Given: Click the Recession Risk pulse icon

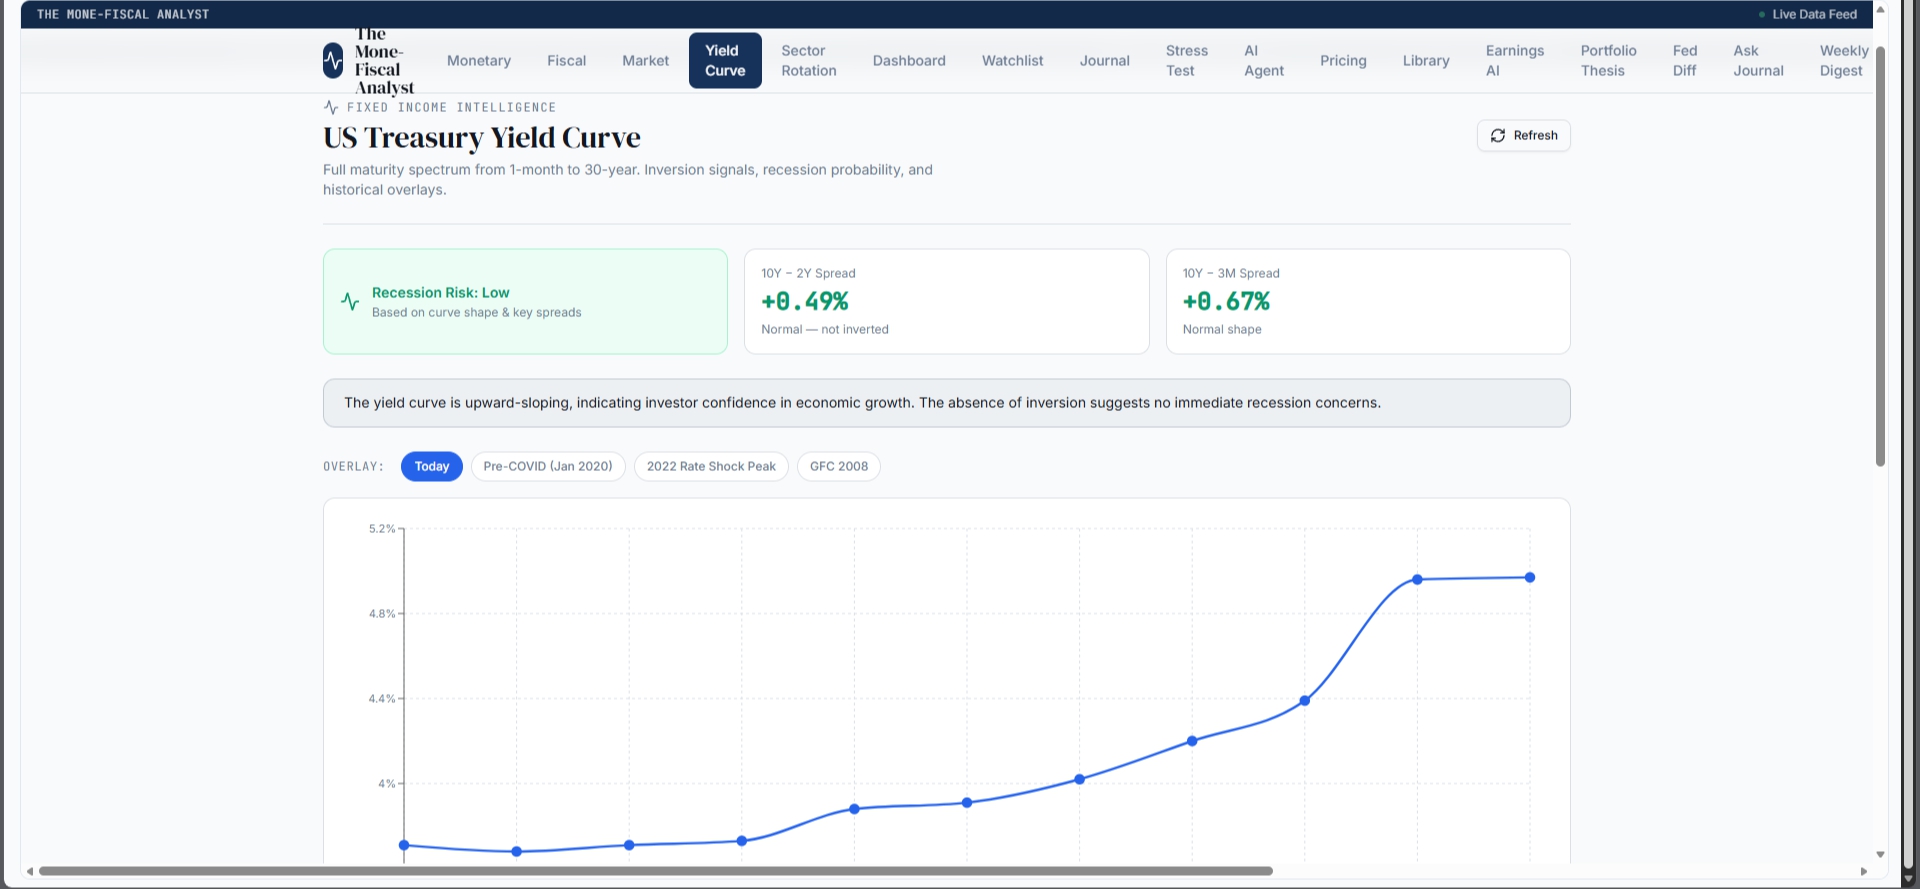Looking at the screenshot, I should pos(350,301).
